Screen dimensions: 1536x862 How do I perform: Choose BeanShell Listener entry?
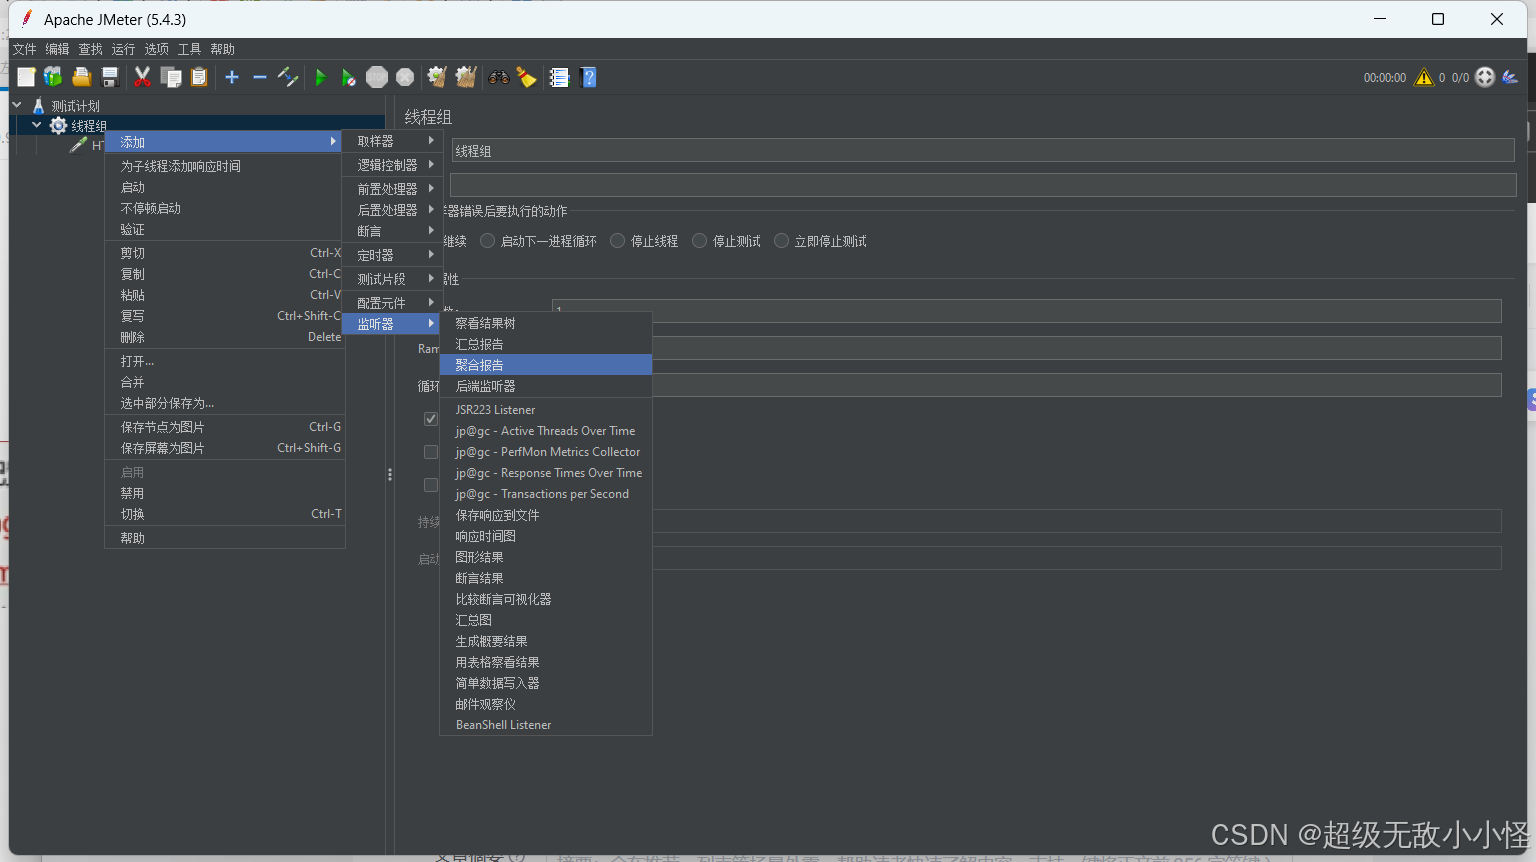546,725
